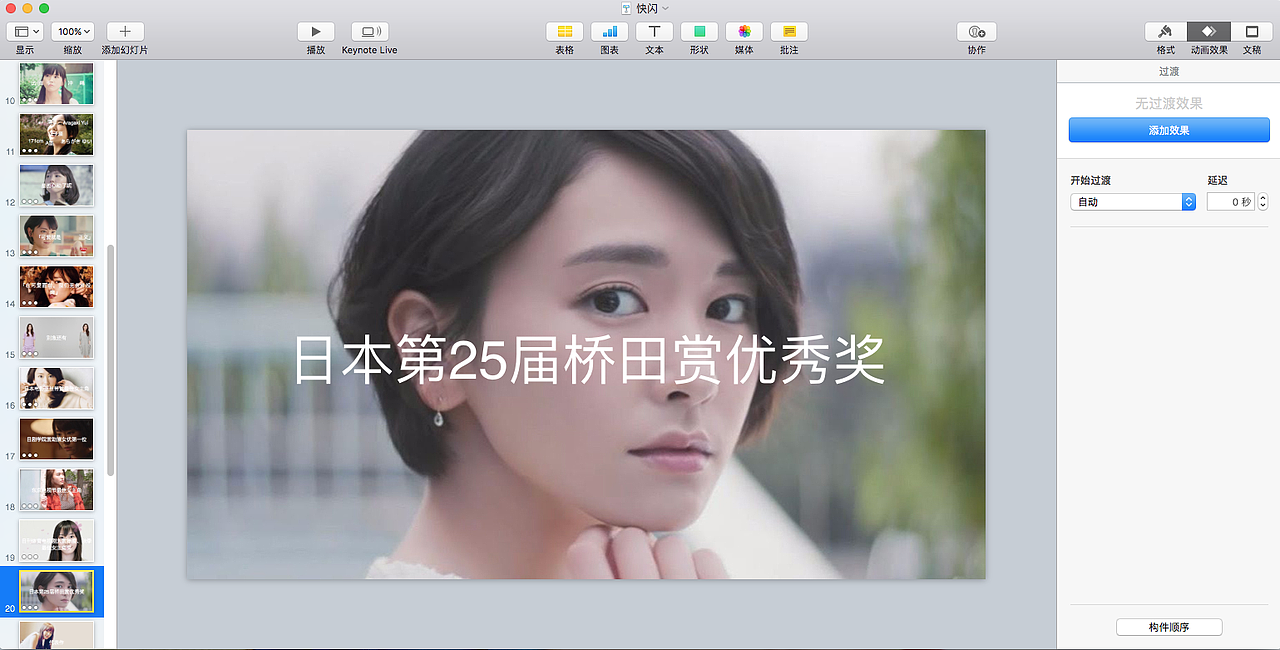This screenshot has height=650, width=1280.
Task: Open the 文稿 document panel
Action: (x=1253, y=31)
